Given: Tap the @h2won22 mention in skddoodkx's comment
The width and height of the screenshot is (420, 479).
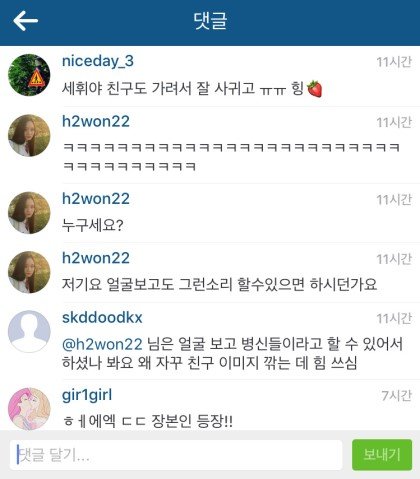Looking at the screenshot, I should click(102, 344).
